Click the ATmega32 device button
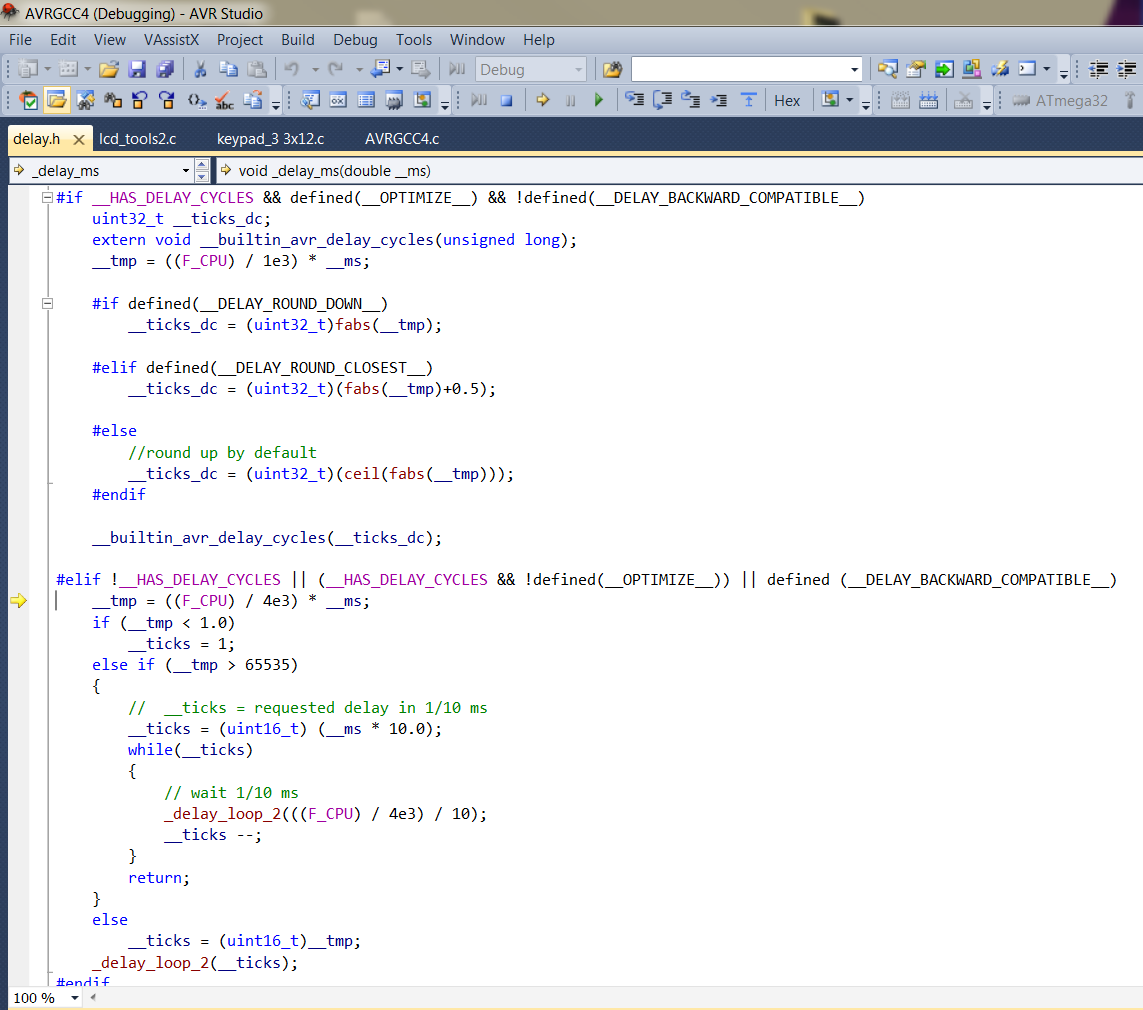Image resolution: width=1143 pixels, height=1010 pixels. (x=1060, y=101)
